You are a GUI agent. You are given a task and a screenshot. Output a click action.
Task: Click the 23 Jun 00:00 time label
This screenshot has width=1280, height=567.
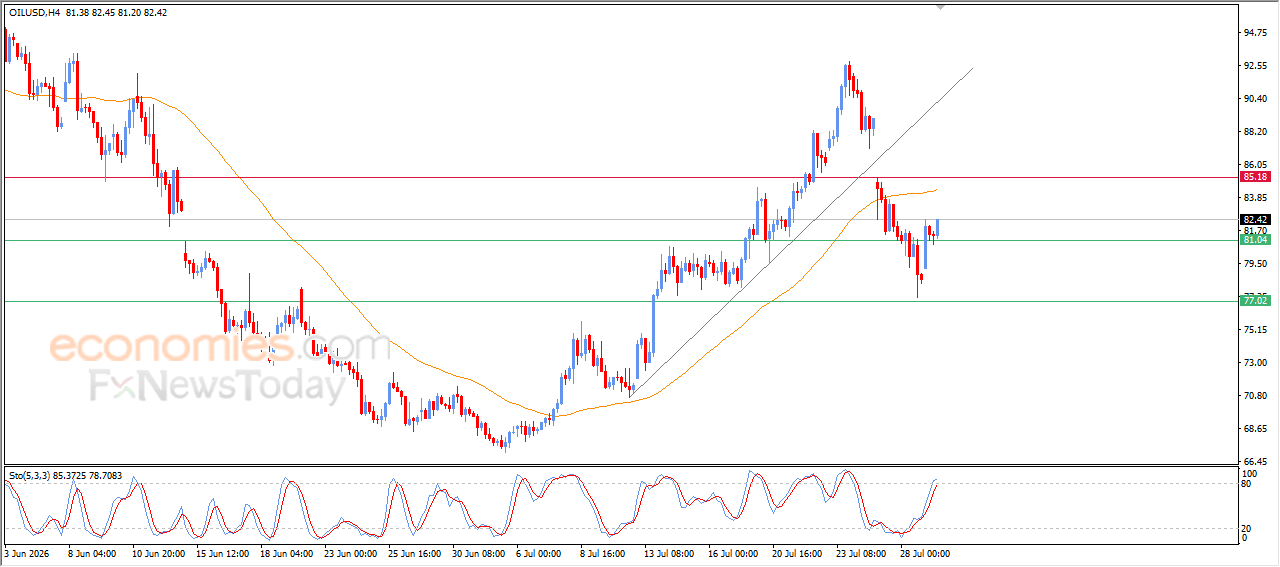coord(350,552)
